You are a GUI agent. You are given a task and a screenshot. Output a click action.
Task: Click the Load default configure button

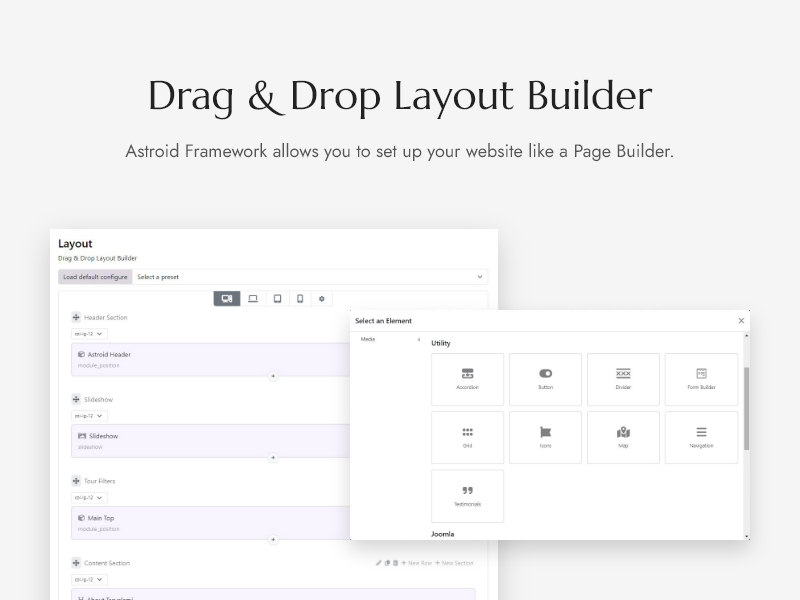[95, 277]
